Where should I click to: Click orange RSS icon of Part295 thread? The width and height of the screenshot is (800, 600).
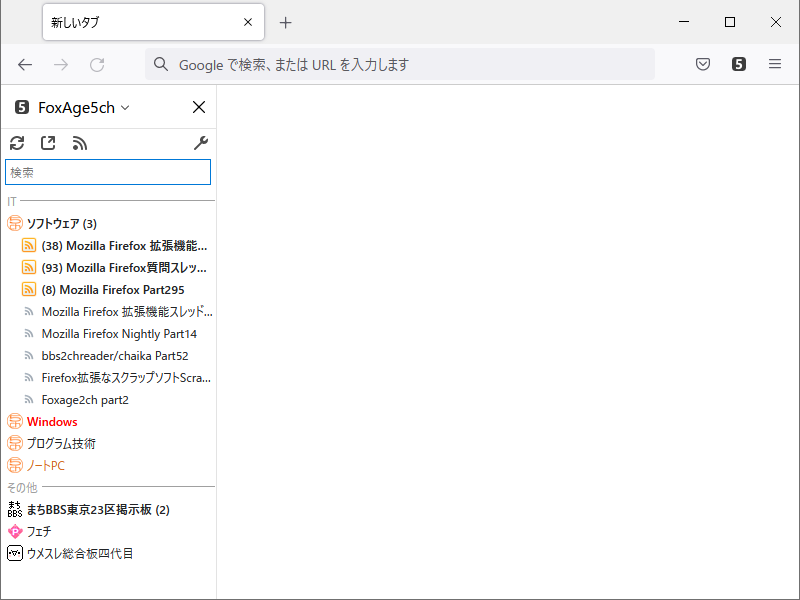29,289
